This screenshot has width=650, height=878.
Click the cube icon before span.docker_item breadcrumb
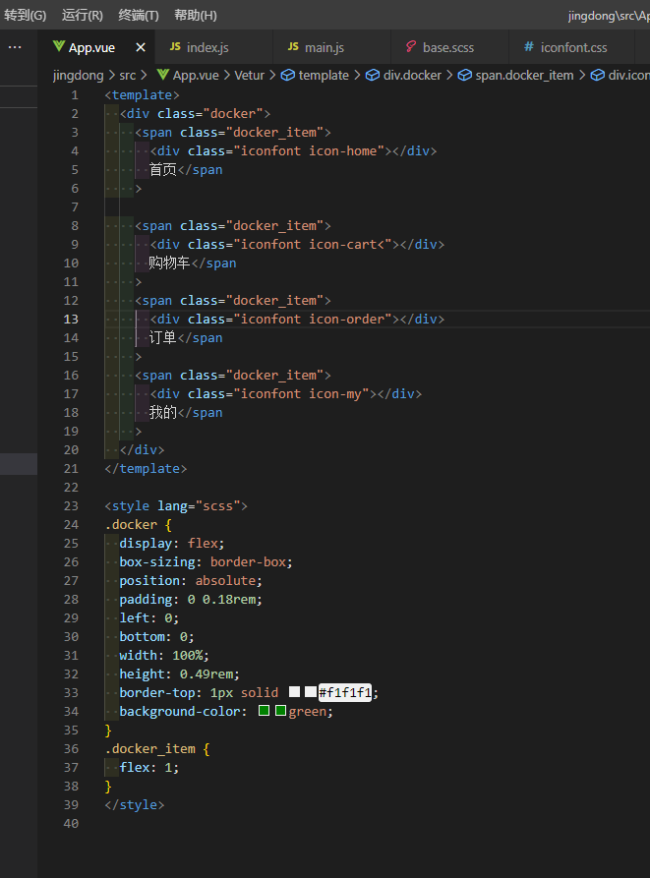[465, 75]
